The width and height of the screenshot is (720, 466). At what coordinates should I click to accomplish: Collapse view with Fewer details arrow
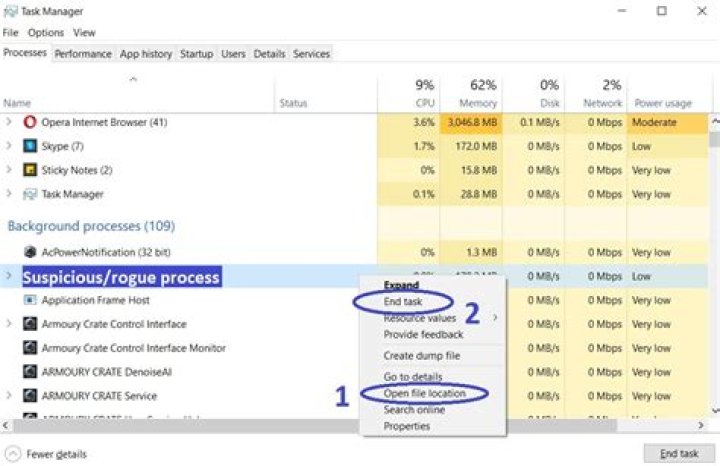(x=13, y=454)
